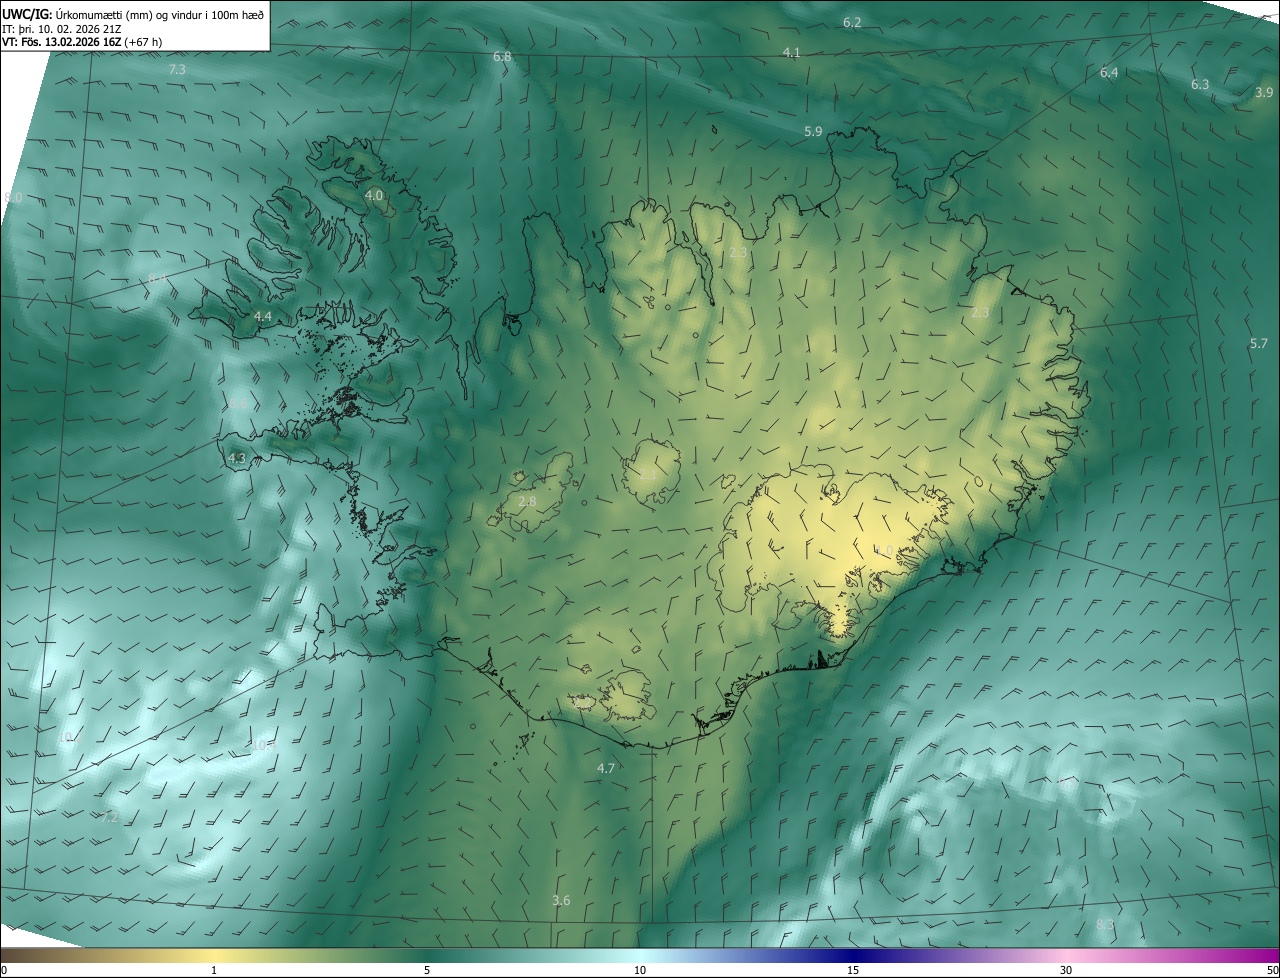
Task: Select the 2.1 label on the glacier
Action: (648, 474)
